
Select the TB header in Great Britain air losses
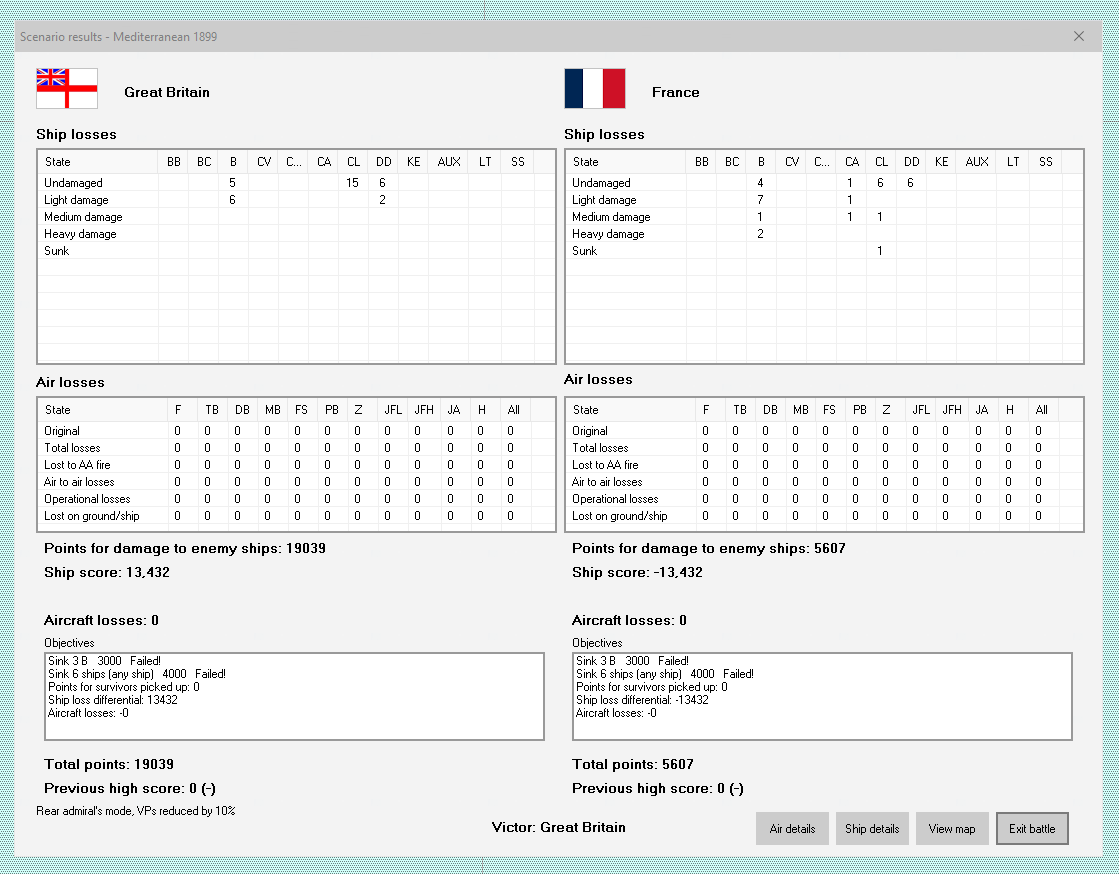pos(212,410)
